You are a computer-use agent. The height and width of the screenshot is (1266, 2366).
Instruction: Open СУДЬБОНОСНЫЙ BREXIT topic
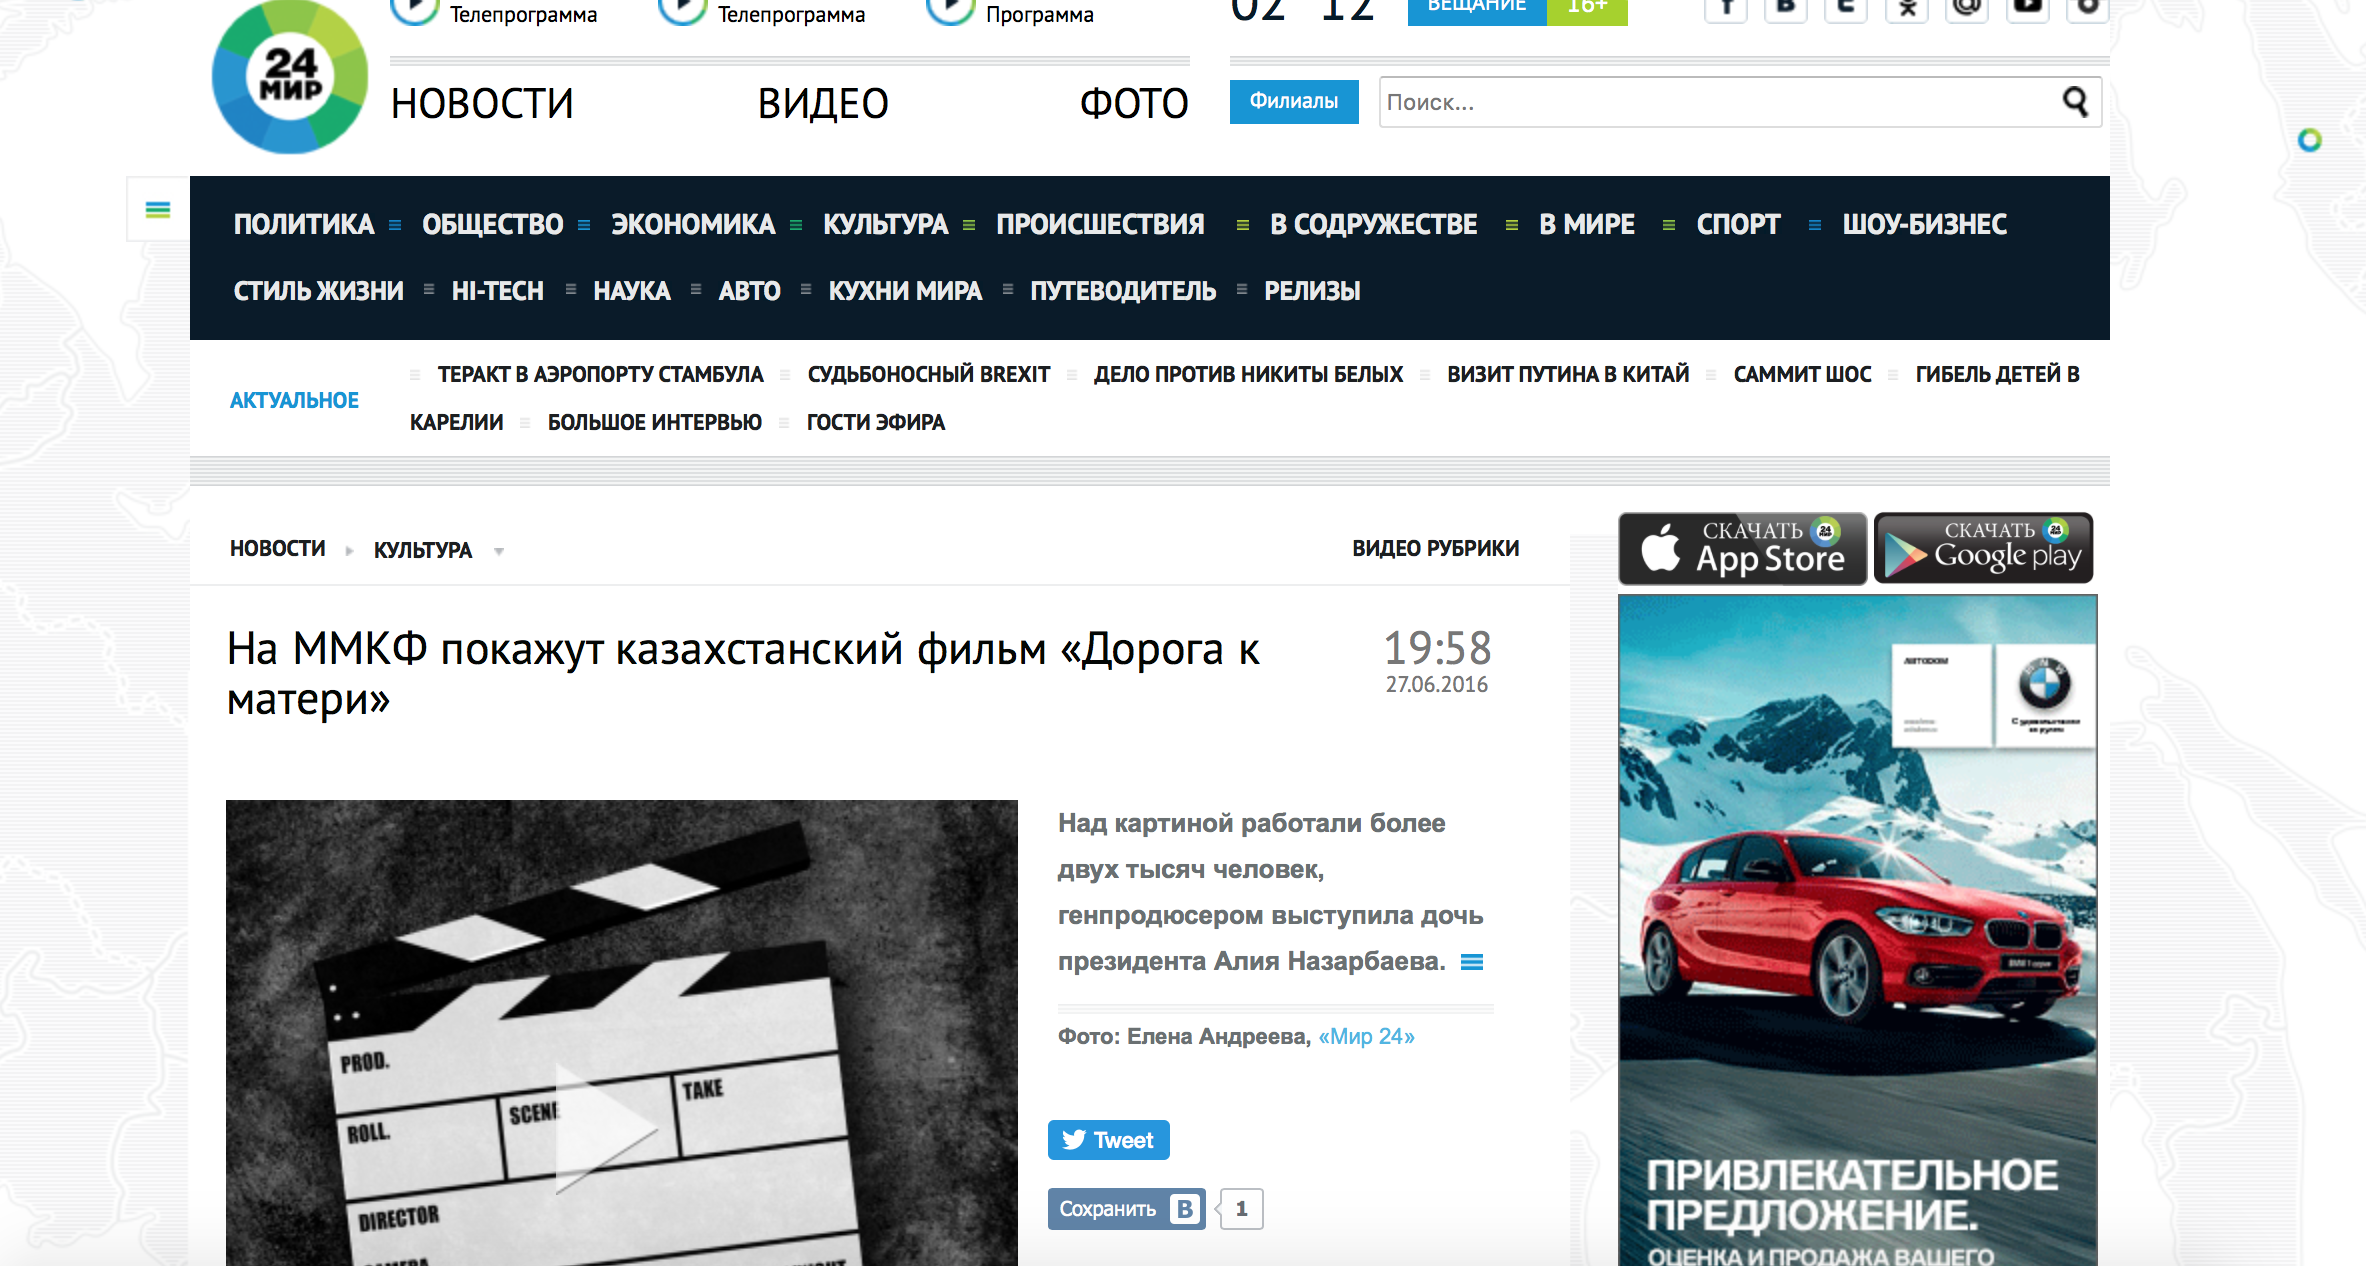(929, 374)
